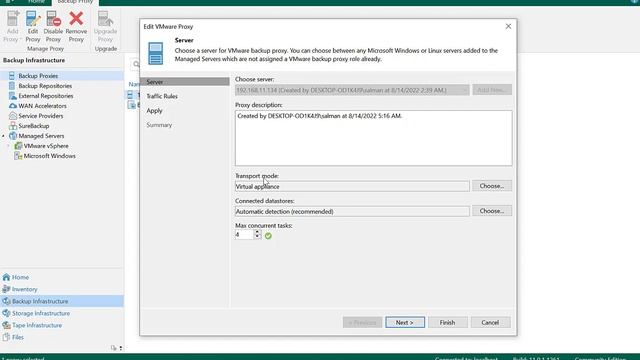Viewport: 640px width, 360px height.
Task: Click the Tape Infrastructure view icon
Action: pos(6,325)
